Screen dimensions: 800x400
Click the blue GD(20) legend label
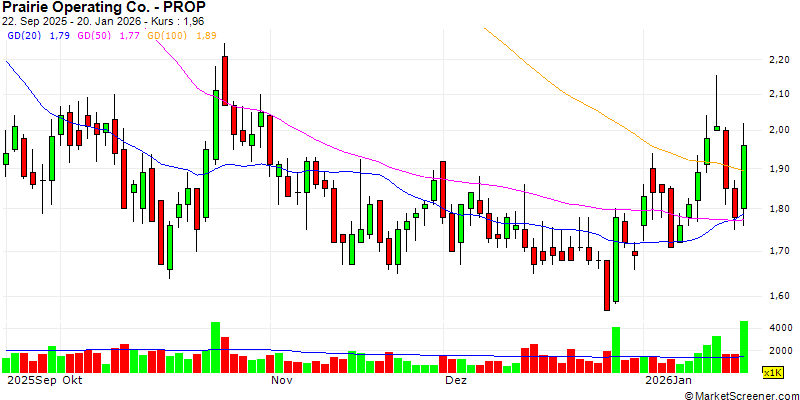click(x=24, y=36)
